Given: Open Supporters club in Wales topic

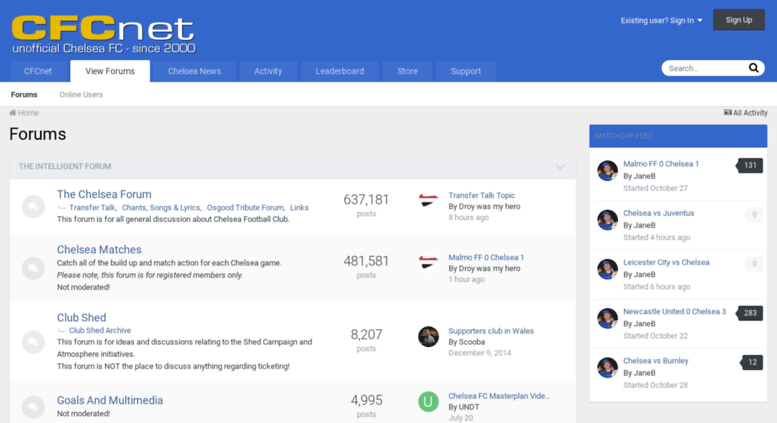Looking at the screenshot, I should click(491, 331).
